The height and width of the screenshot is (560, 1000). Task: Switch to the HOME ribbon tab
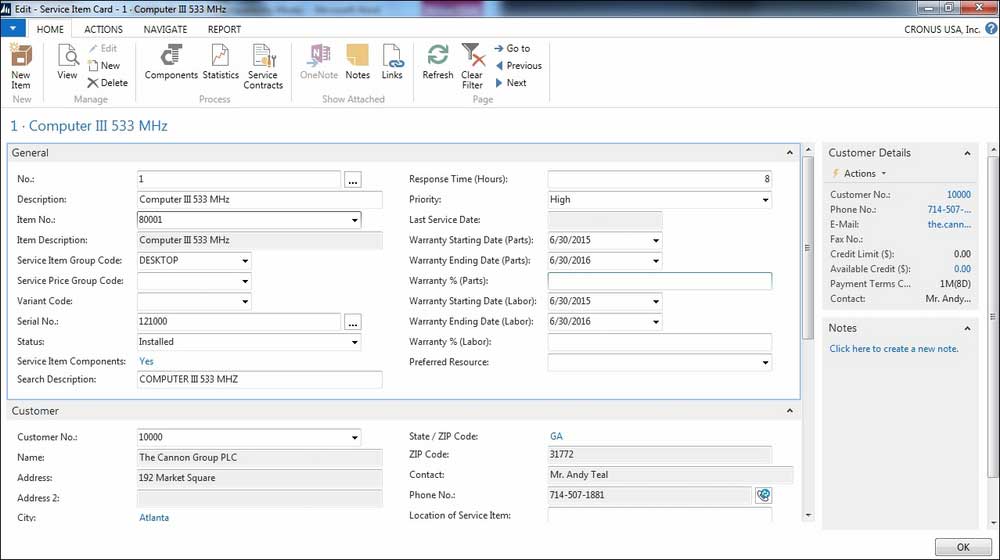(50, 29)
